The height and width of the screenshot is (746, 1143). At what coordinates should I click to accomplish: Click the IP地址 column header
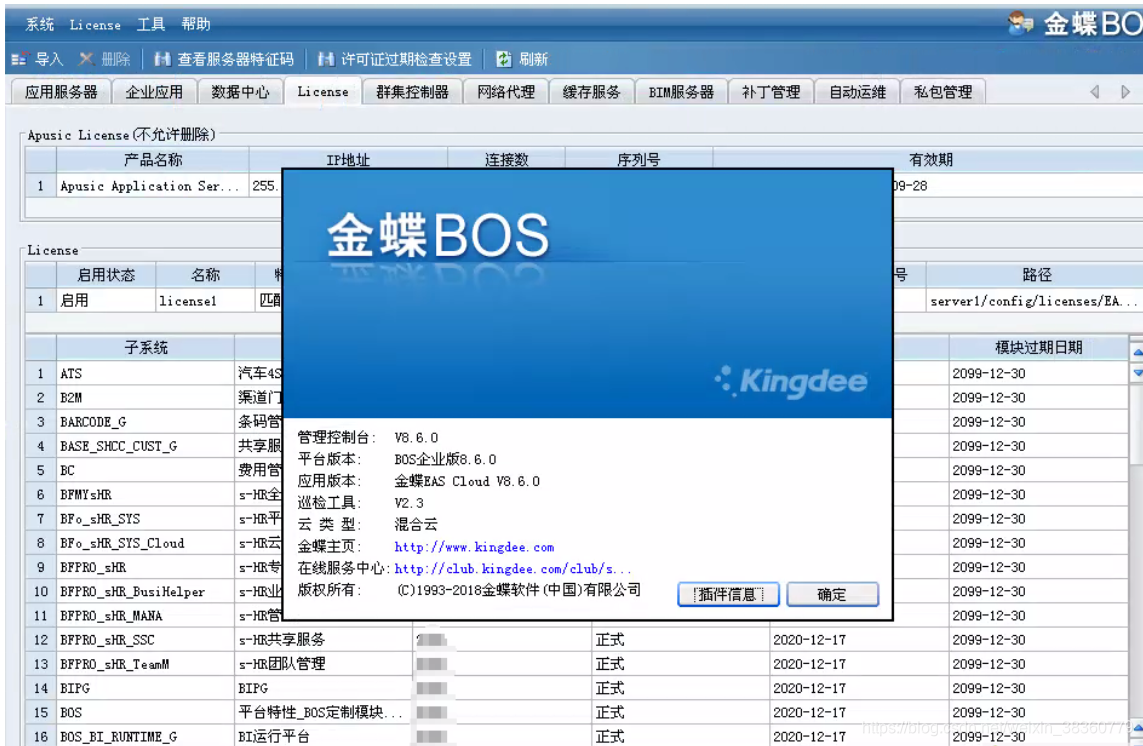[348, 160]
